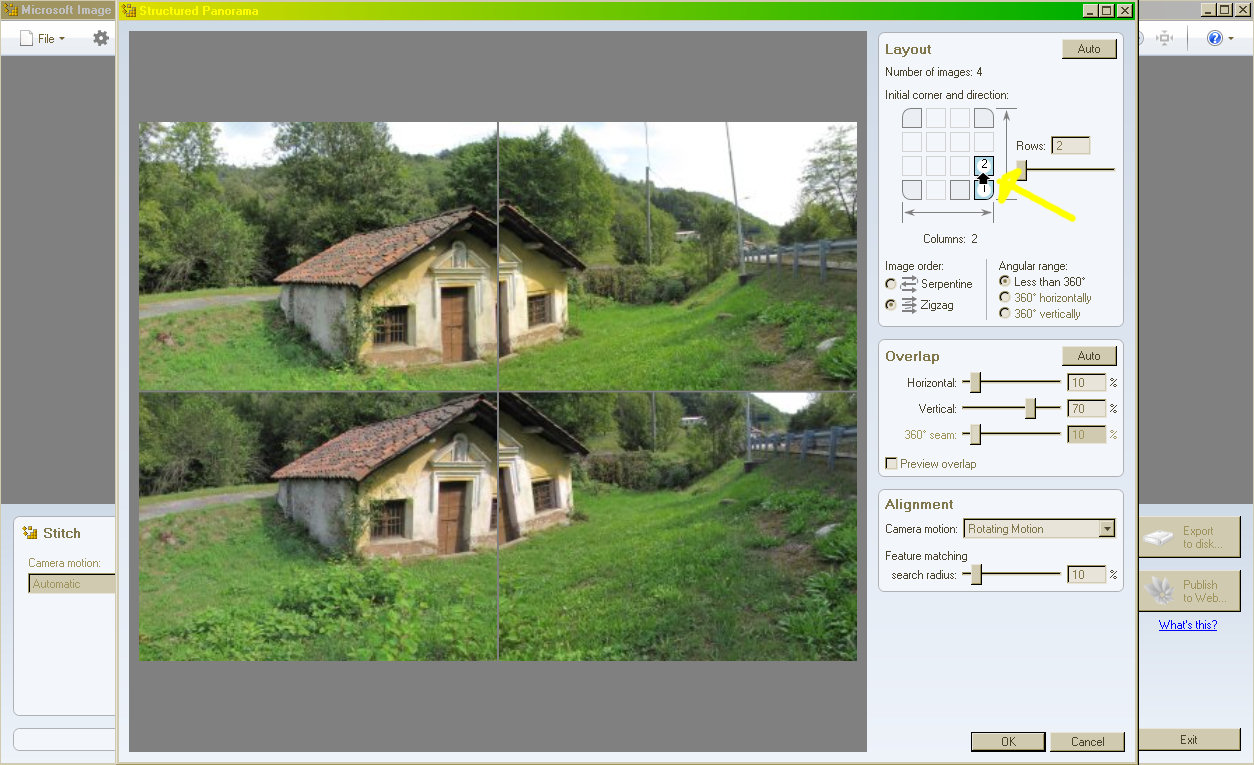Select the bottom-right grass preview tile

(678, 526)
